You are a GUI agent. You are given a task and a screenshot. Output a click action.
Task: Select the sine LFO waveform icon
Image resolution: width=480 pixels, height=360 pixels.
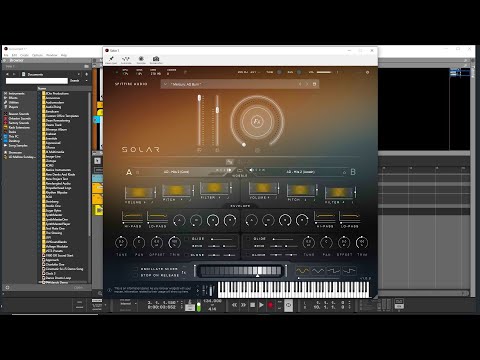(x=303, y=271)
